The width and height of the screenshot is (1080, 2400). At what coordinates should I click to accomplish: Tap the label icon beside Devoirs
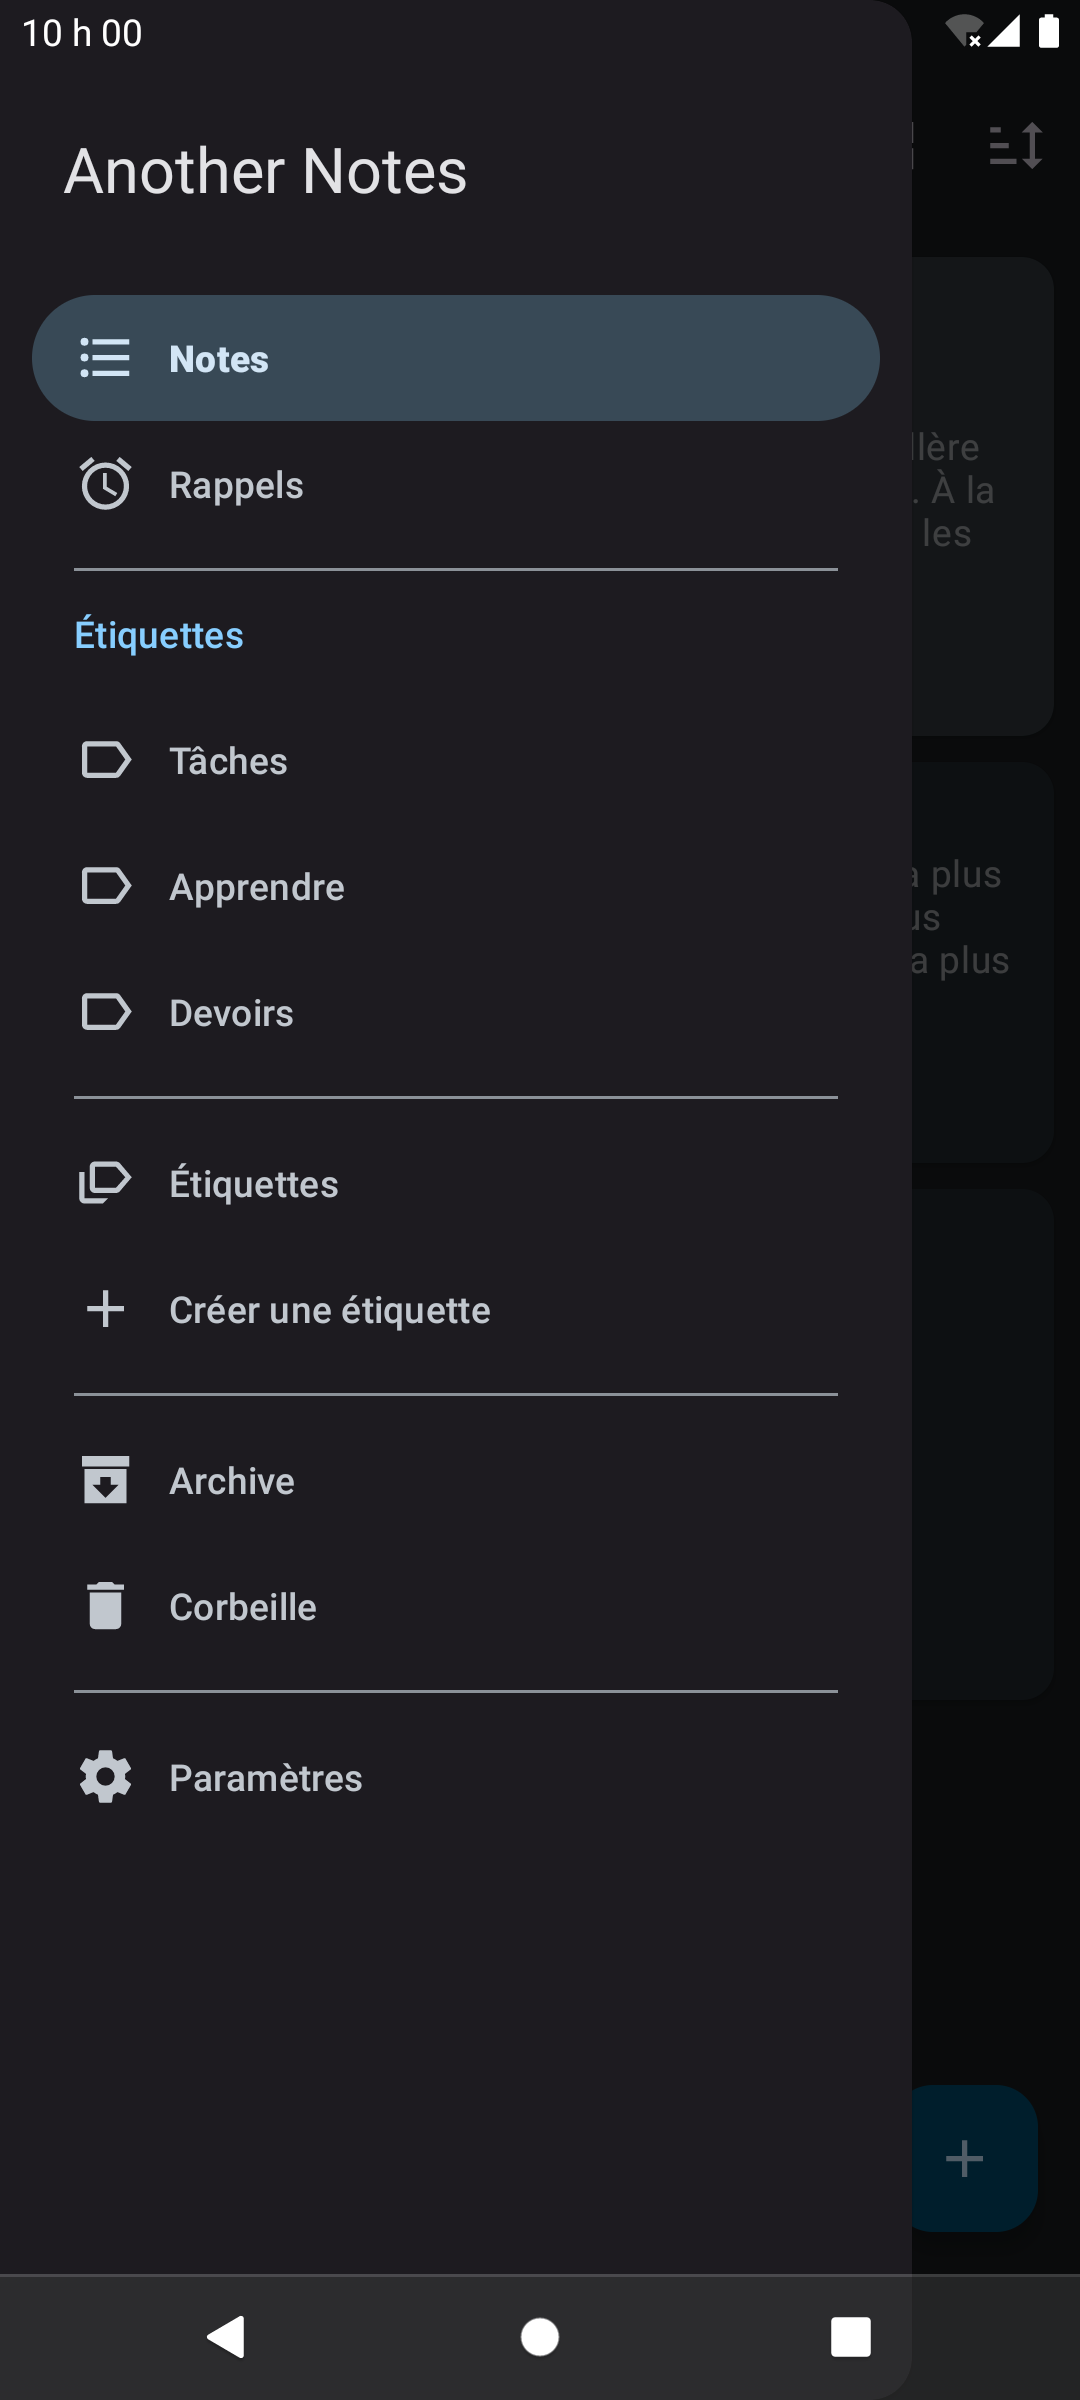pyautogui.click(x=105, y=1012)
